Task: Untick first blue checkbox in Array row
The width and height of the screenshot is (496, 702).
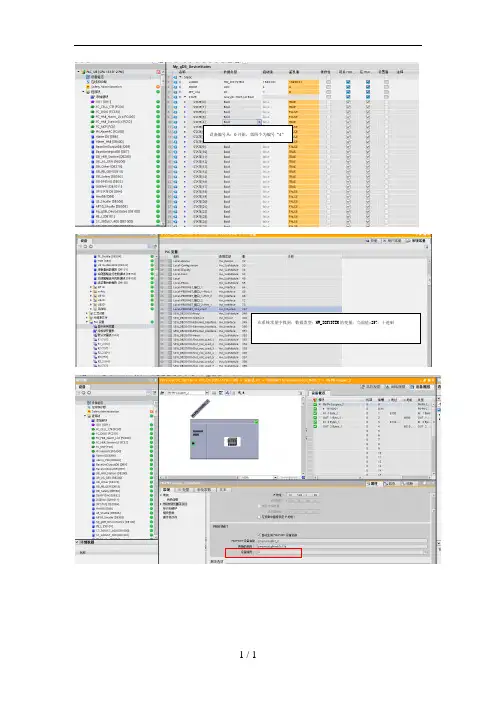Action: coord(348,97)
